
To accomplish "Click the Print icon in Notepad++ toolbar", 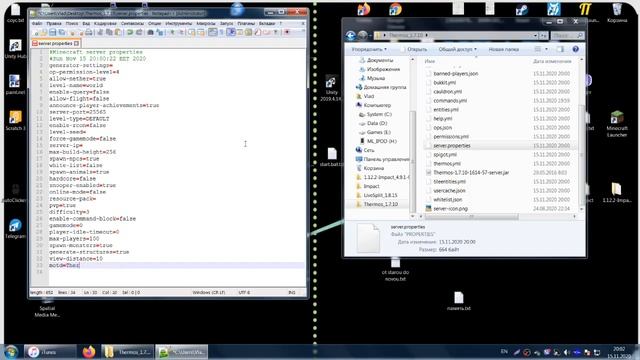I will pos(89,32).
